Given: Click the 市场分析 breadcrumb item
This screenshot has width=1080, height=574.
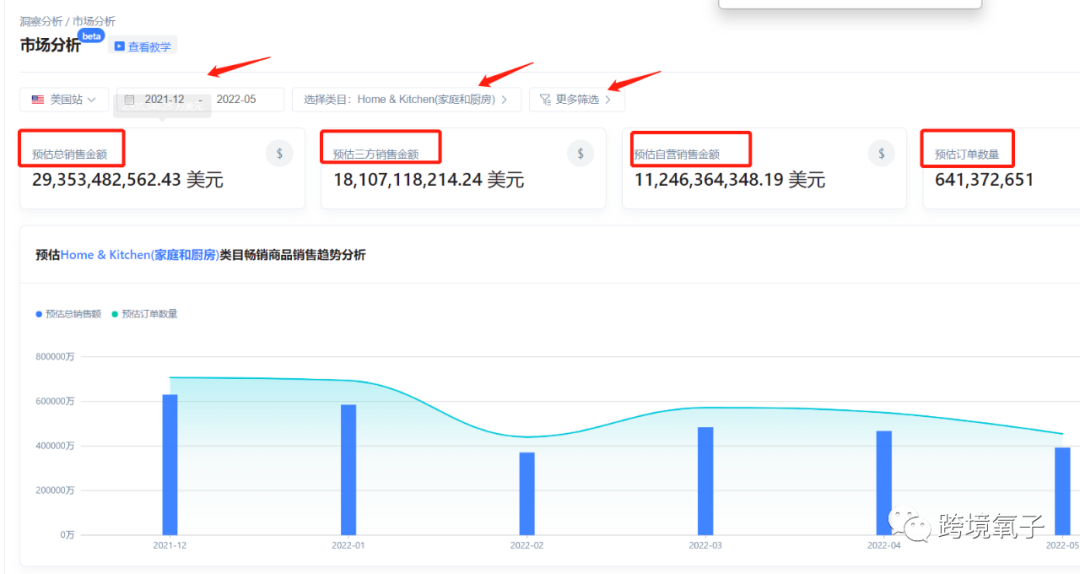Looking at the screenshot, I should pos(94,21).
